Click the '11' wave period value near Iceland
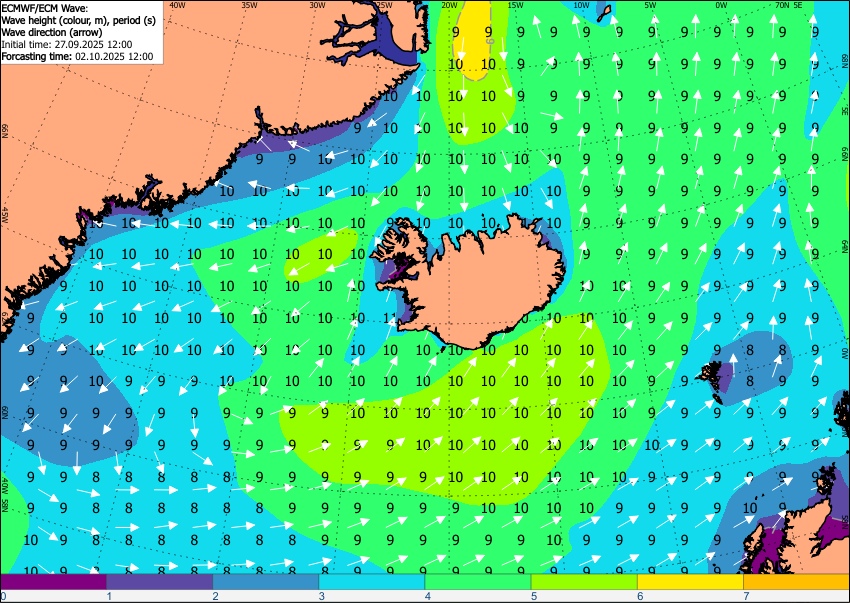The height and width of the screenshot is (603, 850). point(390,318)
